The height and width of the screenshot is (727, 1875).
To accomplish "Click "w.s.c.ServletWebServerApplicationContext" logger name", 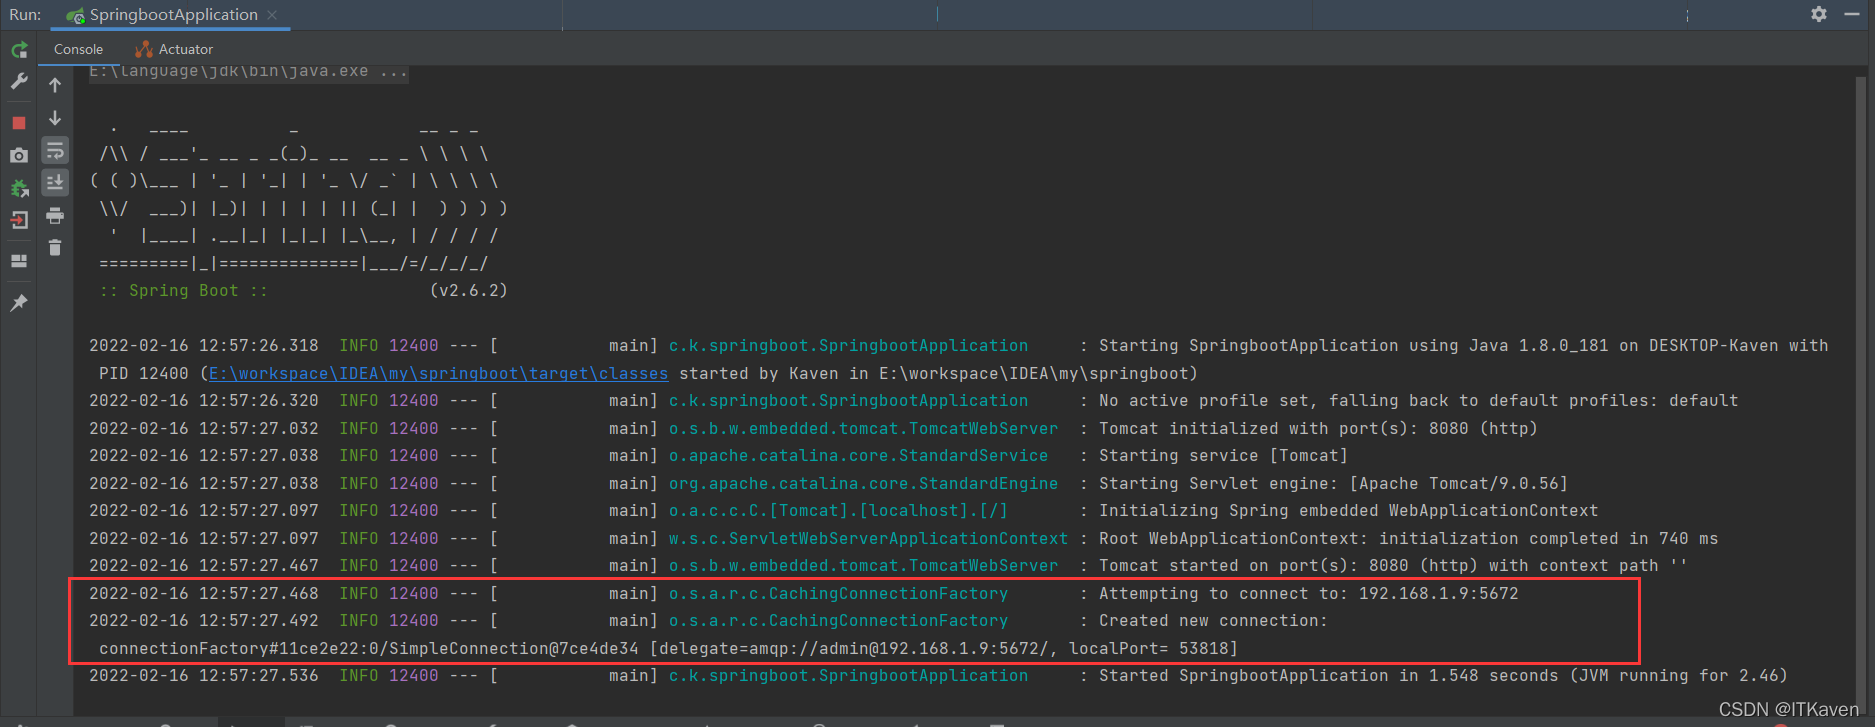I will pyautogui.click(x=868, y=539).
